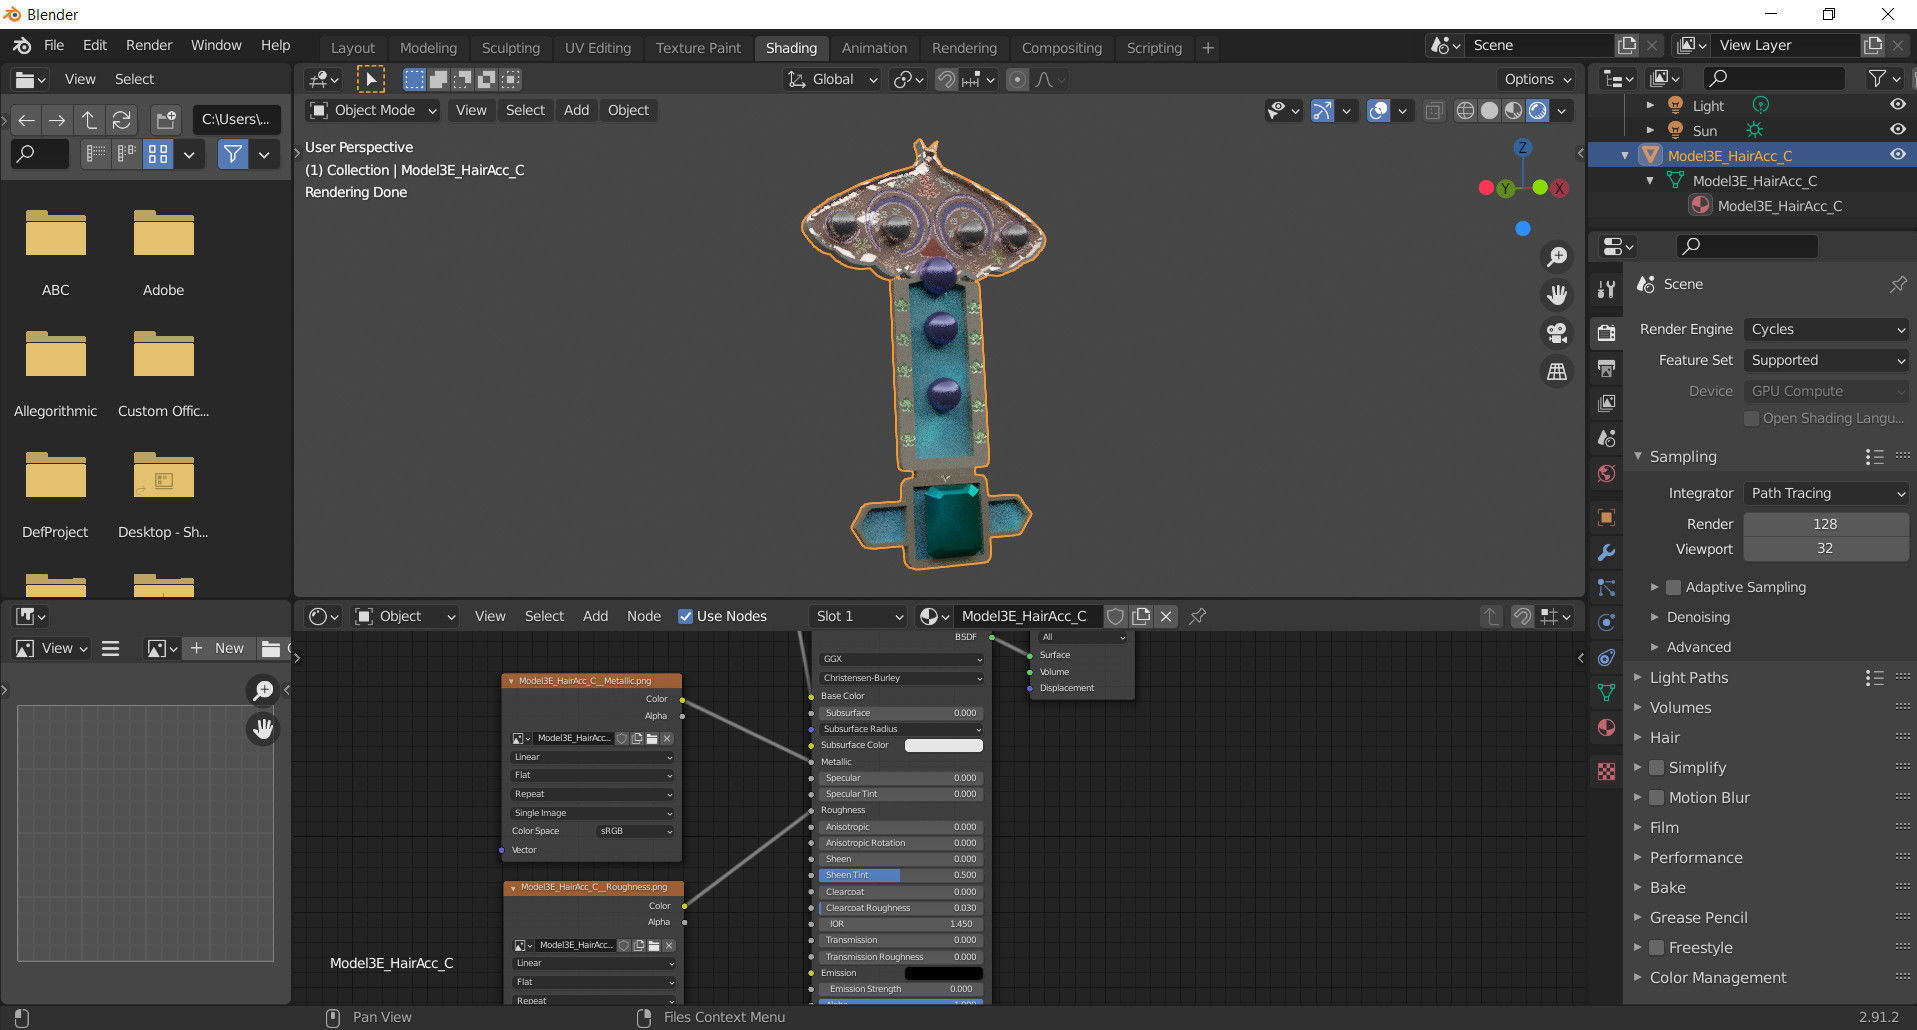Open the World properties tab
1917x1030 pixels.
(x=1606, y=473)
